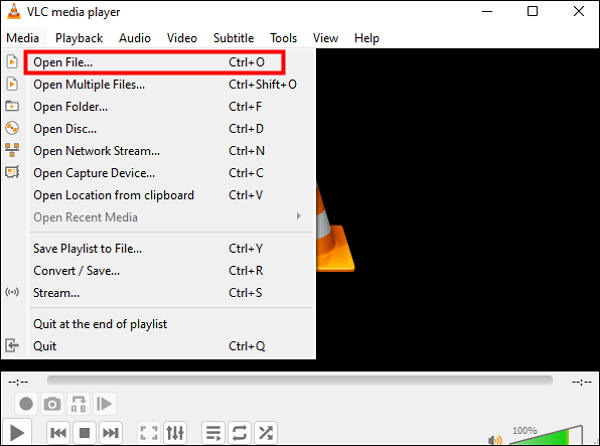
Task: Mute audio via speaker icon
Action: pos(495,440)
